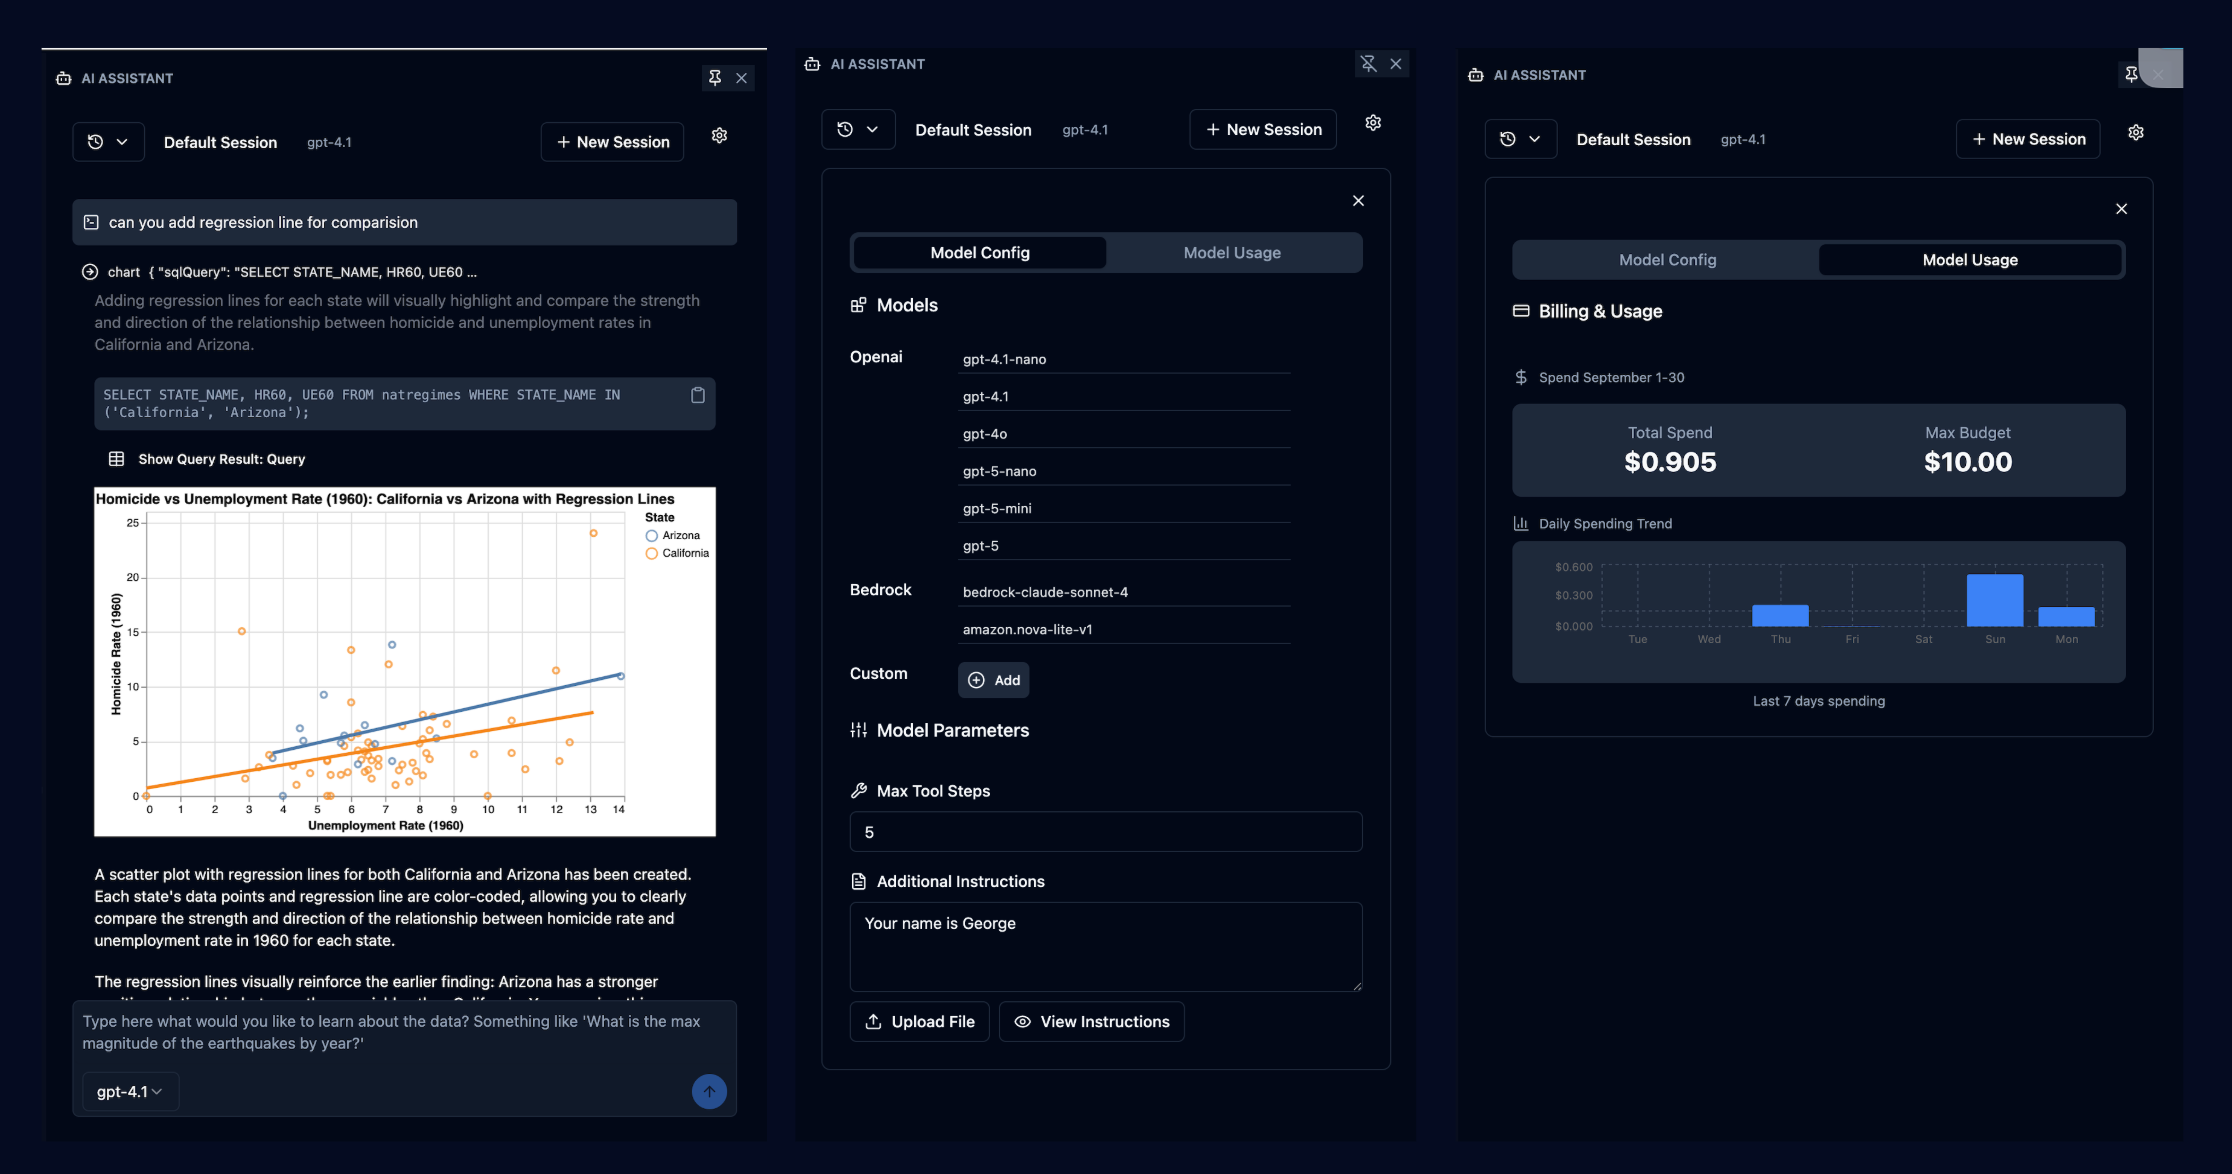Select gpt-4.1-nano model
Screen dimensions: 2232x1174
1124,359
